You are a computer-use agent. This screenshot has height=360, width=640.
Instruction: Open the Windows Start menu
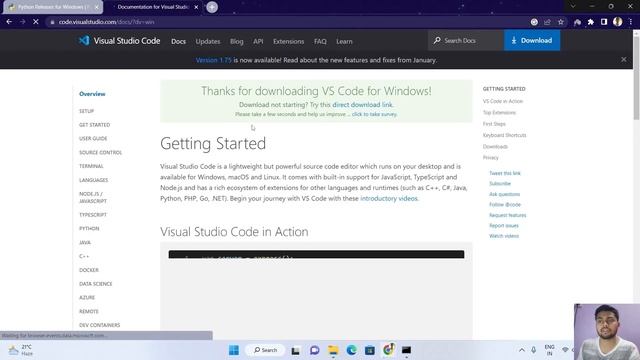point(234,350)
